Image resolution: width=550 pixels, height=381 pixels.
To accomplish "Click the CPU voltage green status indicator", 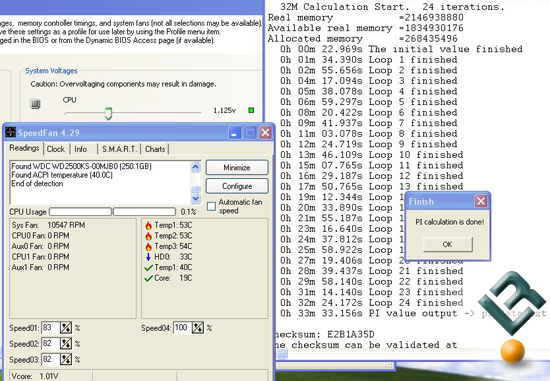I will [251, 110].
